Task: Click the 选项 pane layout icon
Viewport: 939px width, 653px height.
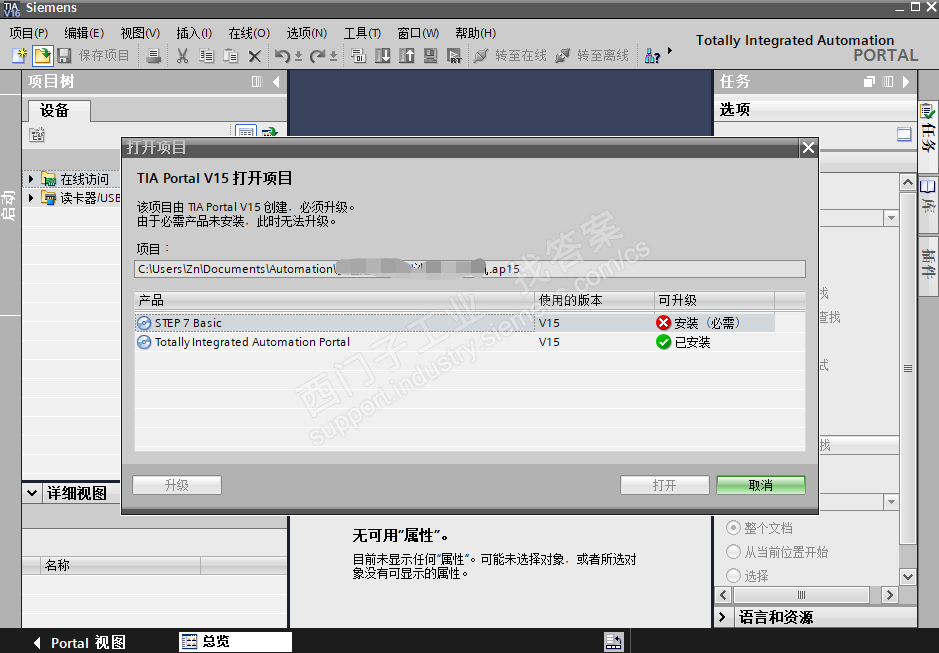Action: coord(904,134)
